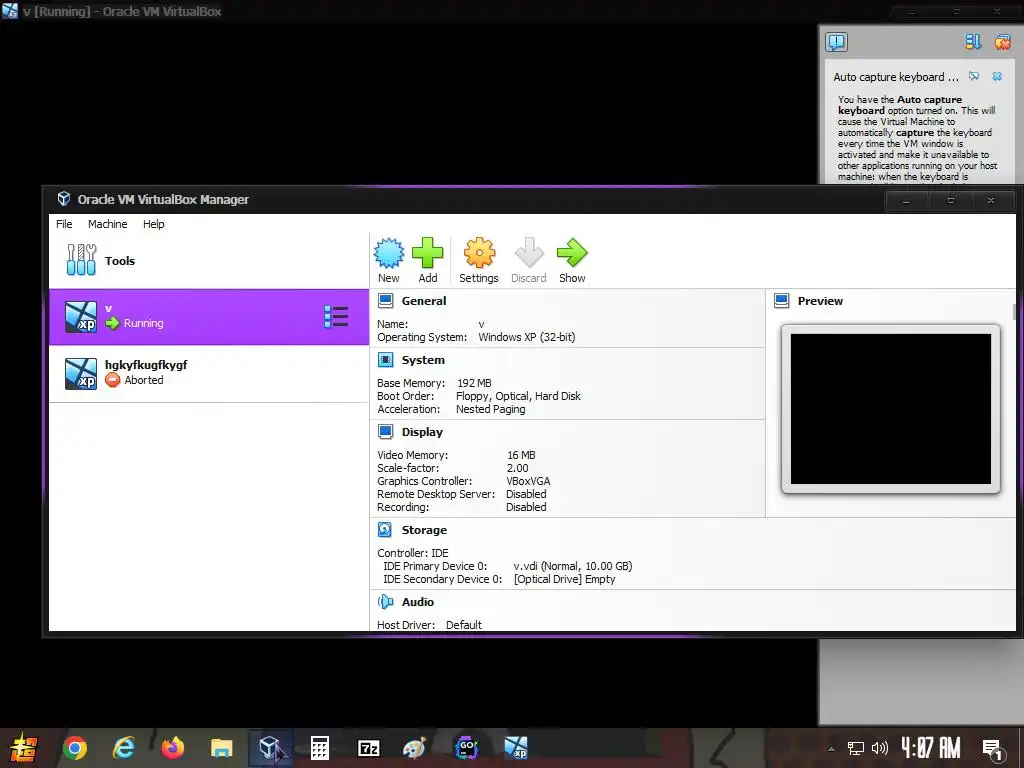Click the 'v.vdi (Normal, 10.00 GB)' storage entry
Viewport: 1024px width, 768px height.
coord(573,566)
